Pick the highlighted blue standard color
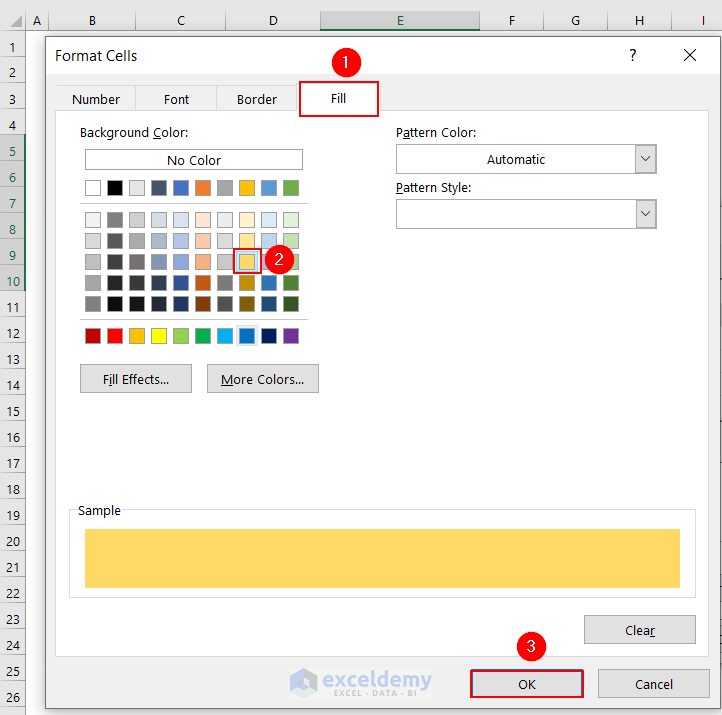 coord(247,336)
